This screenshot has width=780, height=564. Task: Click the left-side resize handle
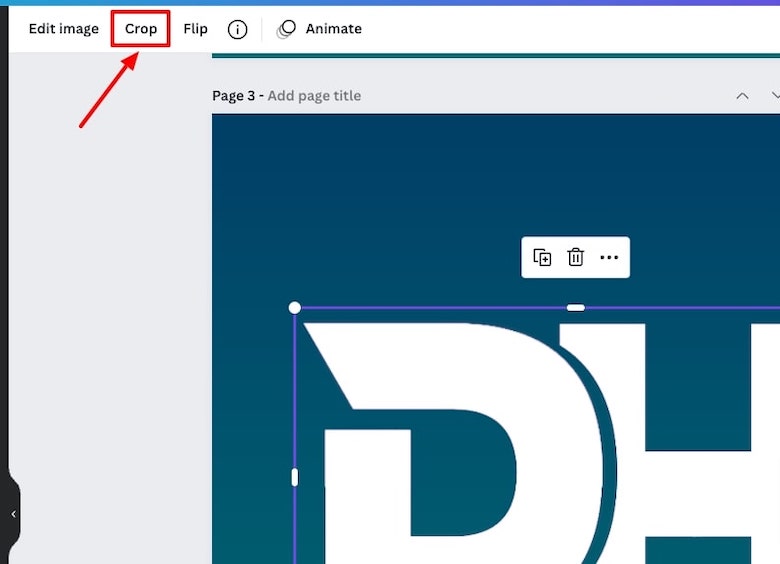(294, 477)
